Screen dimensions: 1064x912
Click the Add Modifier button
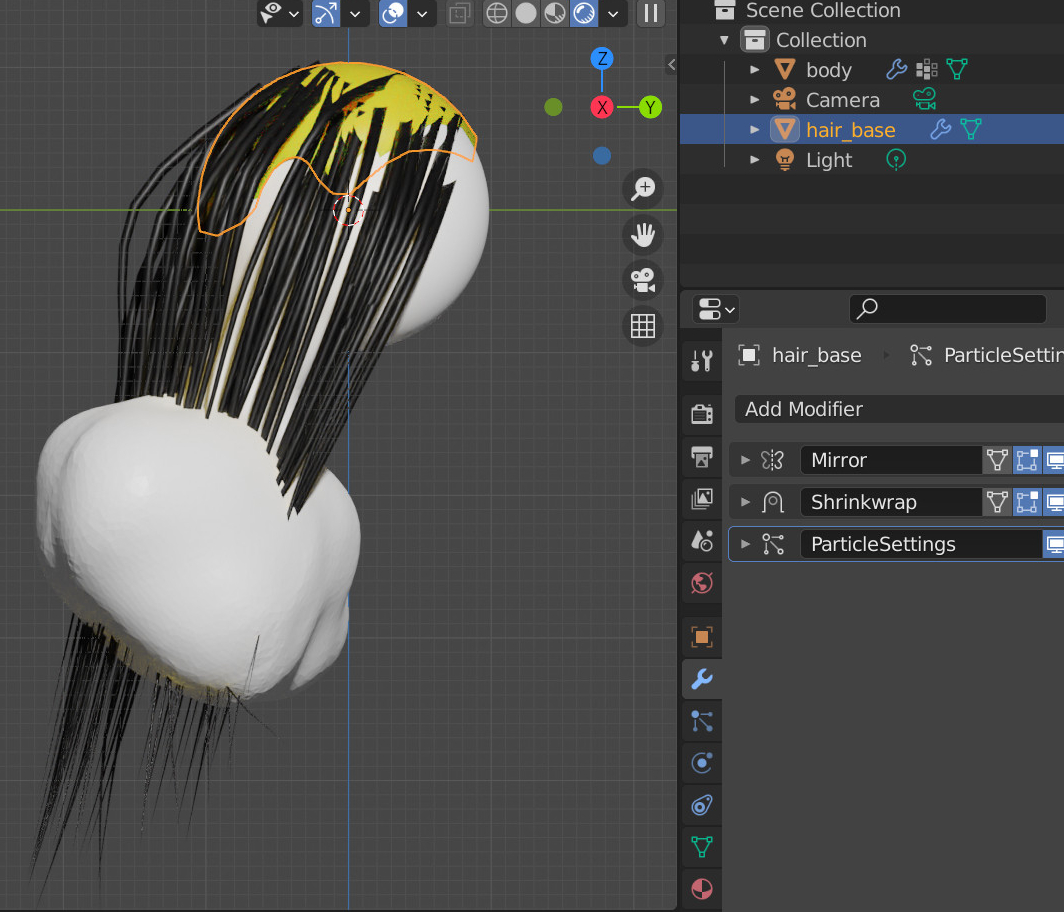click(x=900, y=409)
